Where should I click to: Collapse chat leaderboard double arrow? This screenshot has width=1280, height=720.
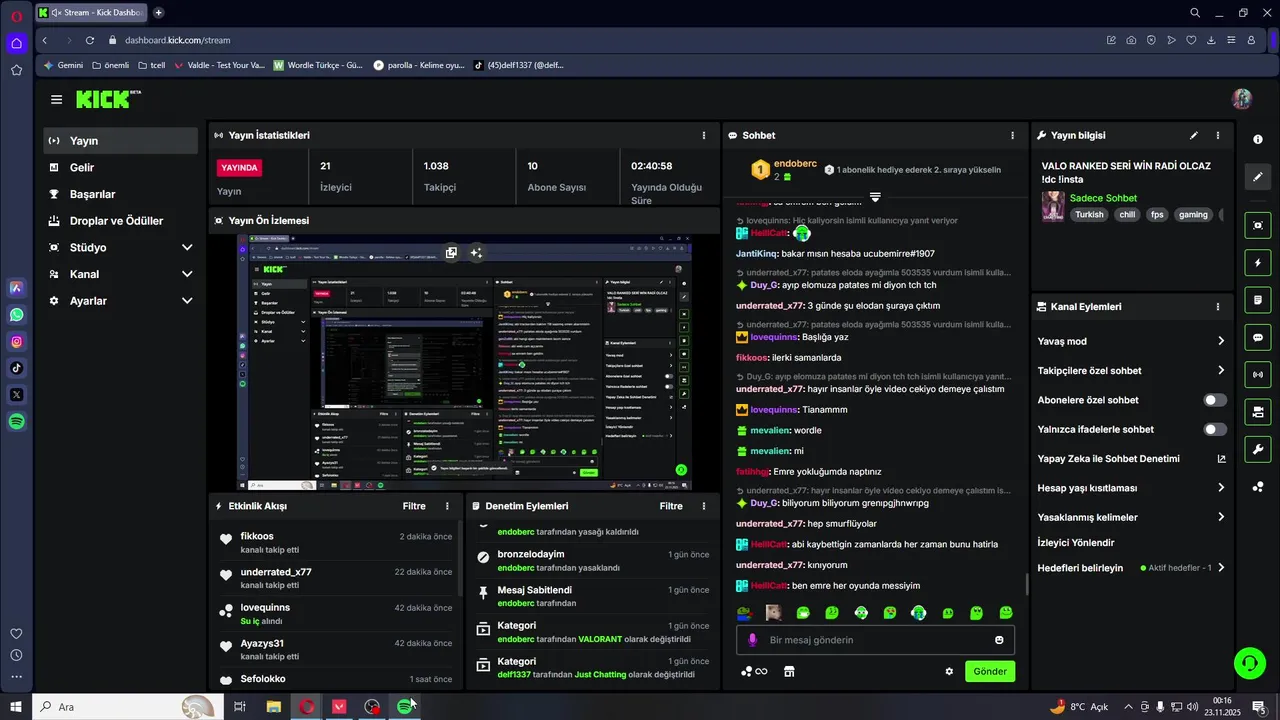click(875, 197)
